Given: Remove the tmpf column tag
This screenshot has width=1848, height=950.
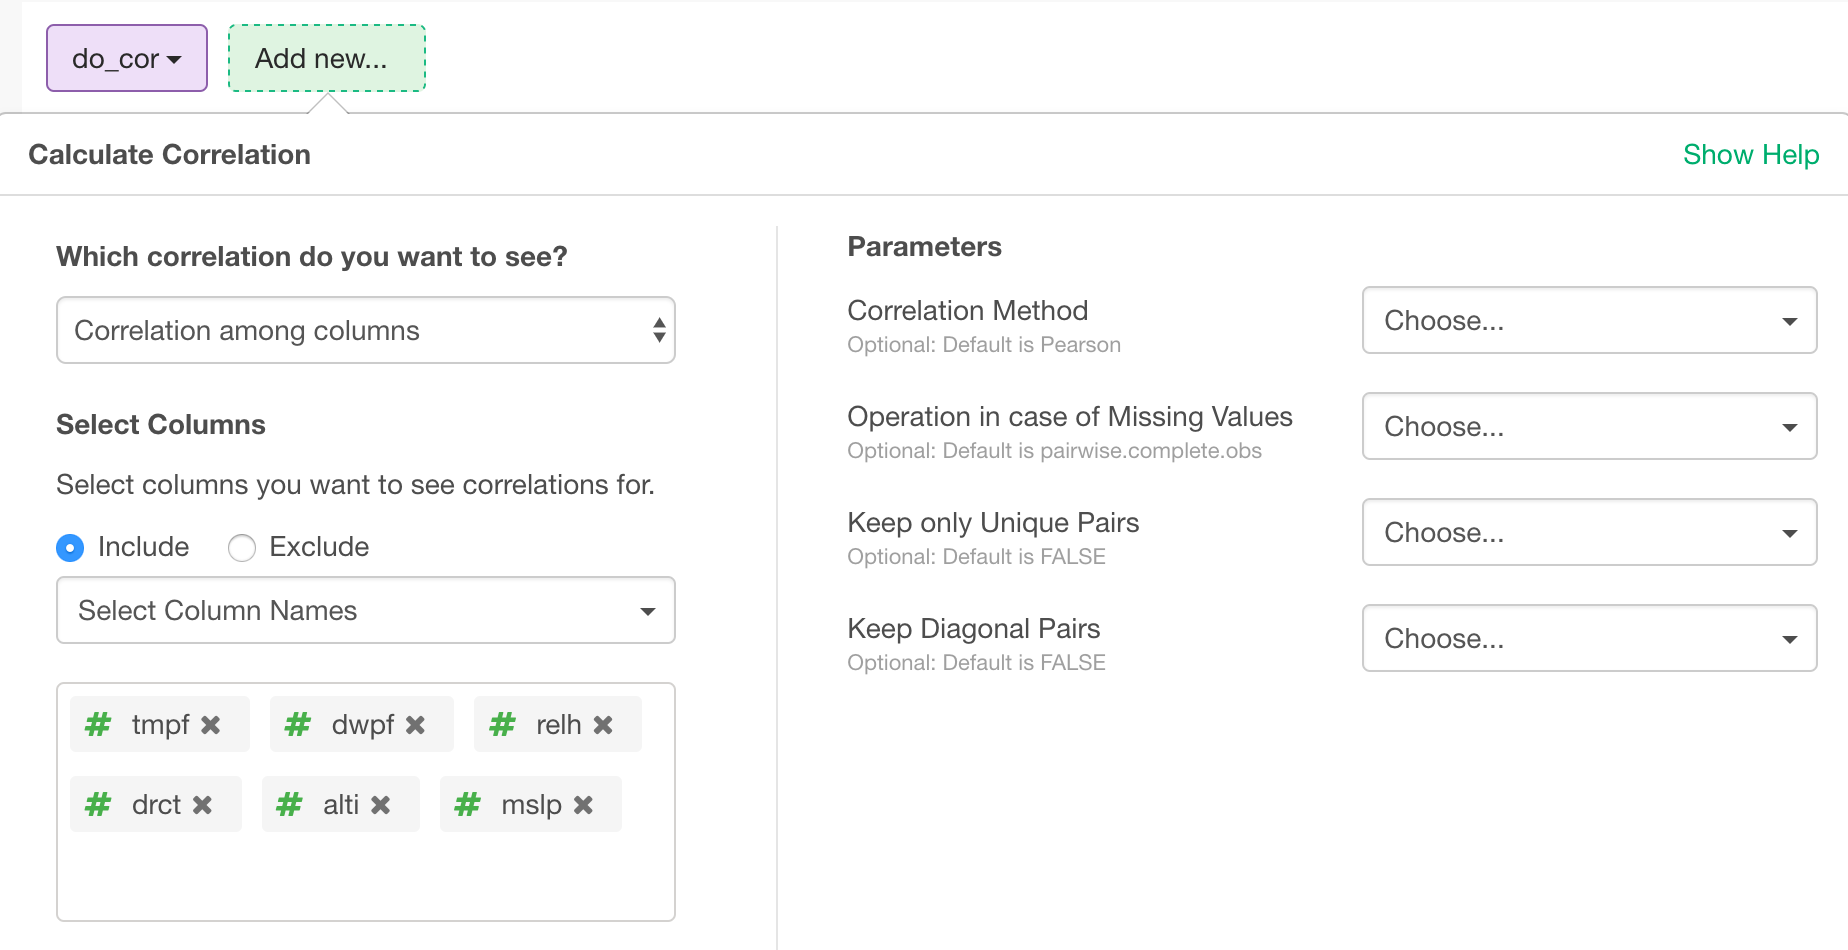Looking at the screenshot, I should 211,724.
